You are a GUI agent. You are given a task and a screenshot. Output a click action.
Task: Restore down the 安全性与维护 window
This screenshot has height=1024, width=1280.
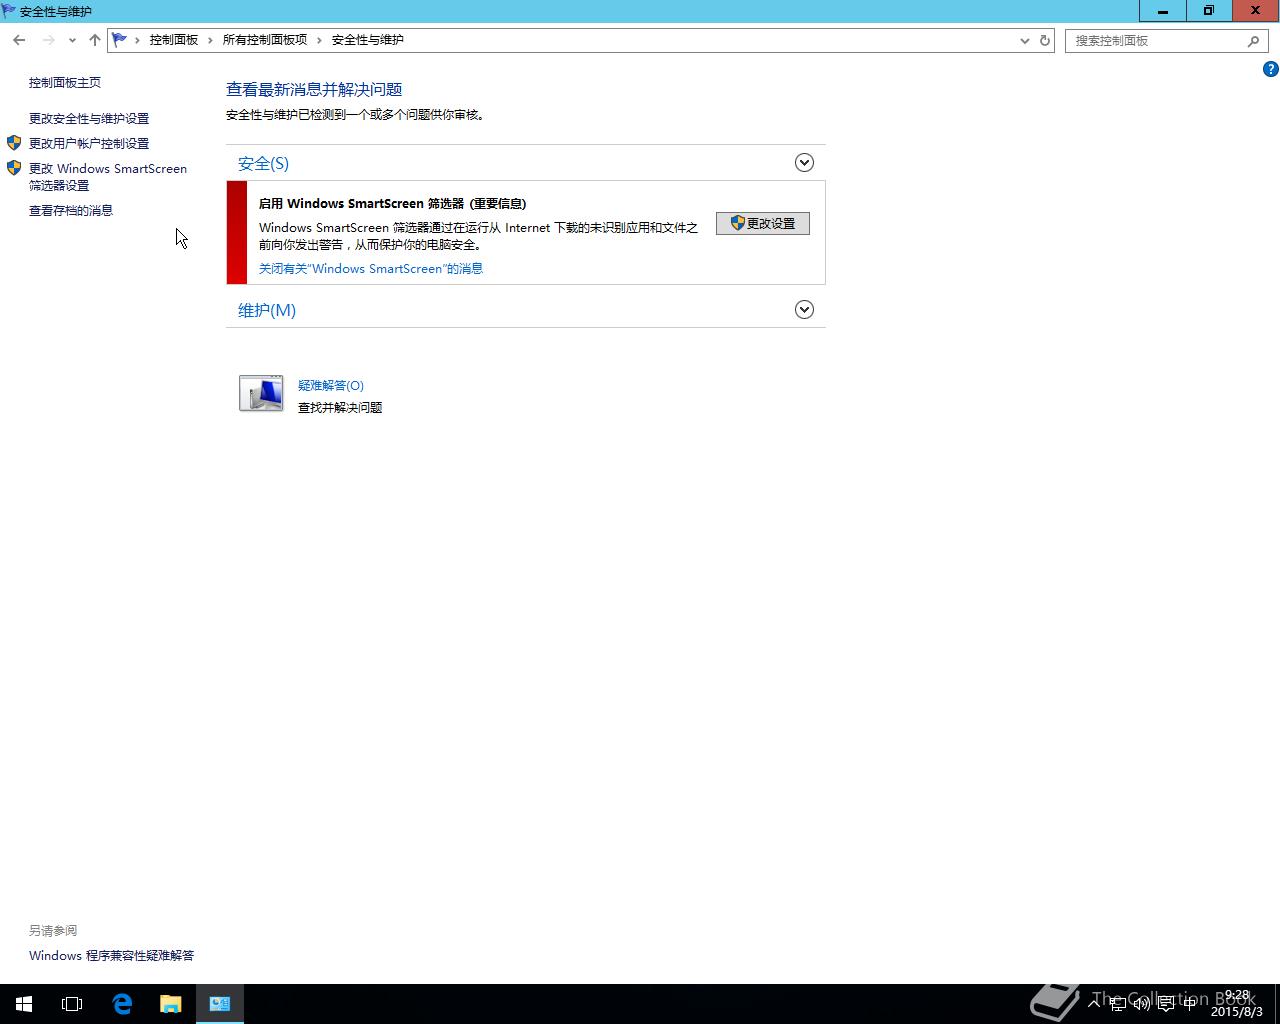point(1209,10)
